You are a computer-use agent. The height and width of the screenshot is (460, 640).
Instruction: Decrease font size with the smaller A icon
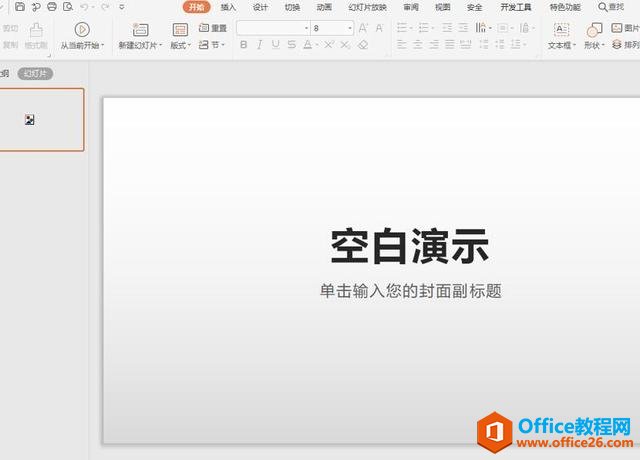point(379,28)
